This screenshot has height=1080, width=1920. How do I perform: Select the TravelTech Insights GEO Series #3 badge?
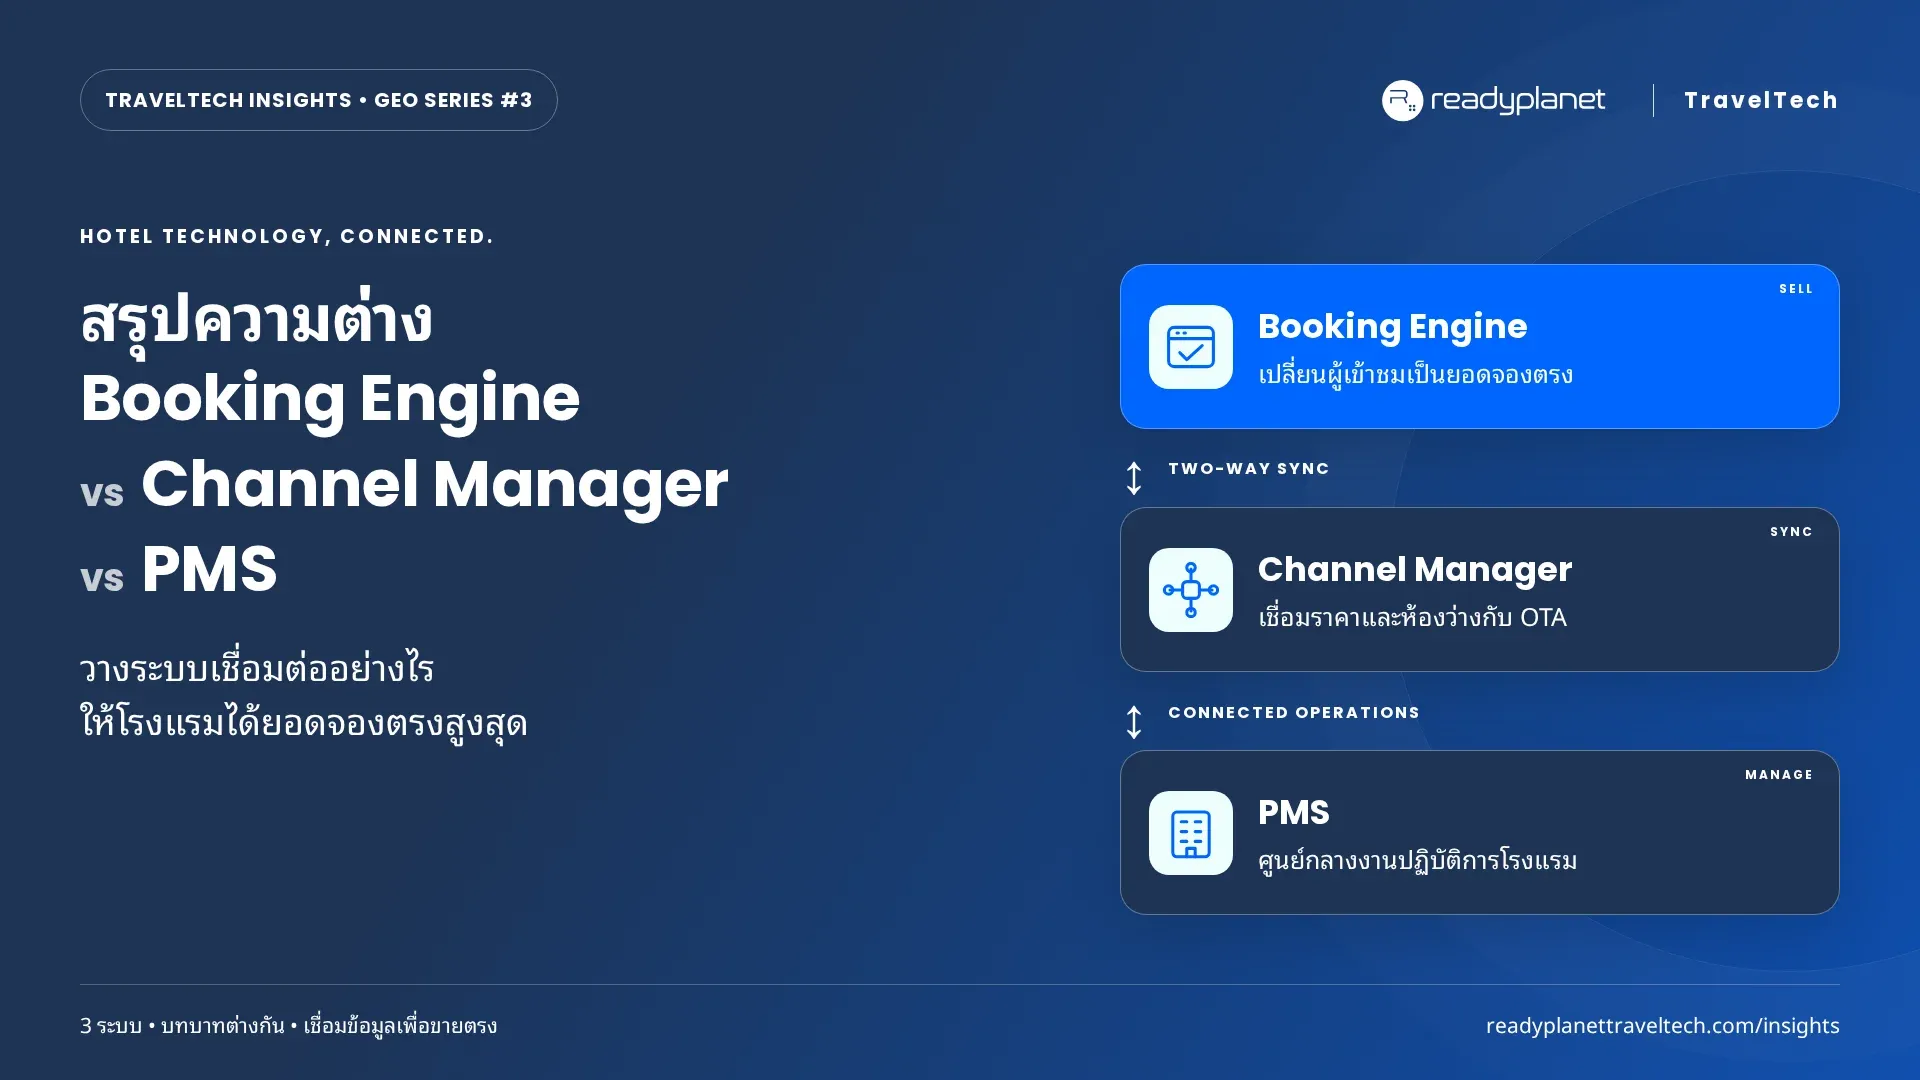pos(319,100)
